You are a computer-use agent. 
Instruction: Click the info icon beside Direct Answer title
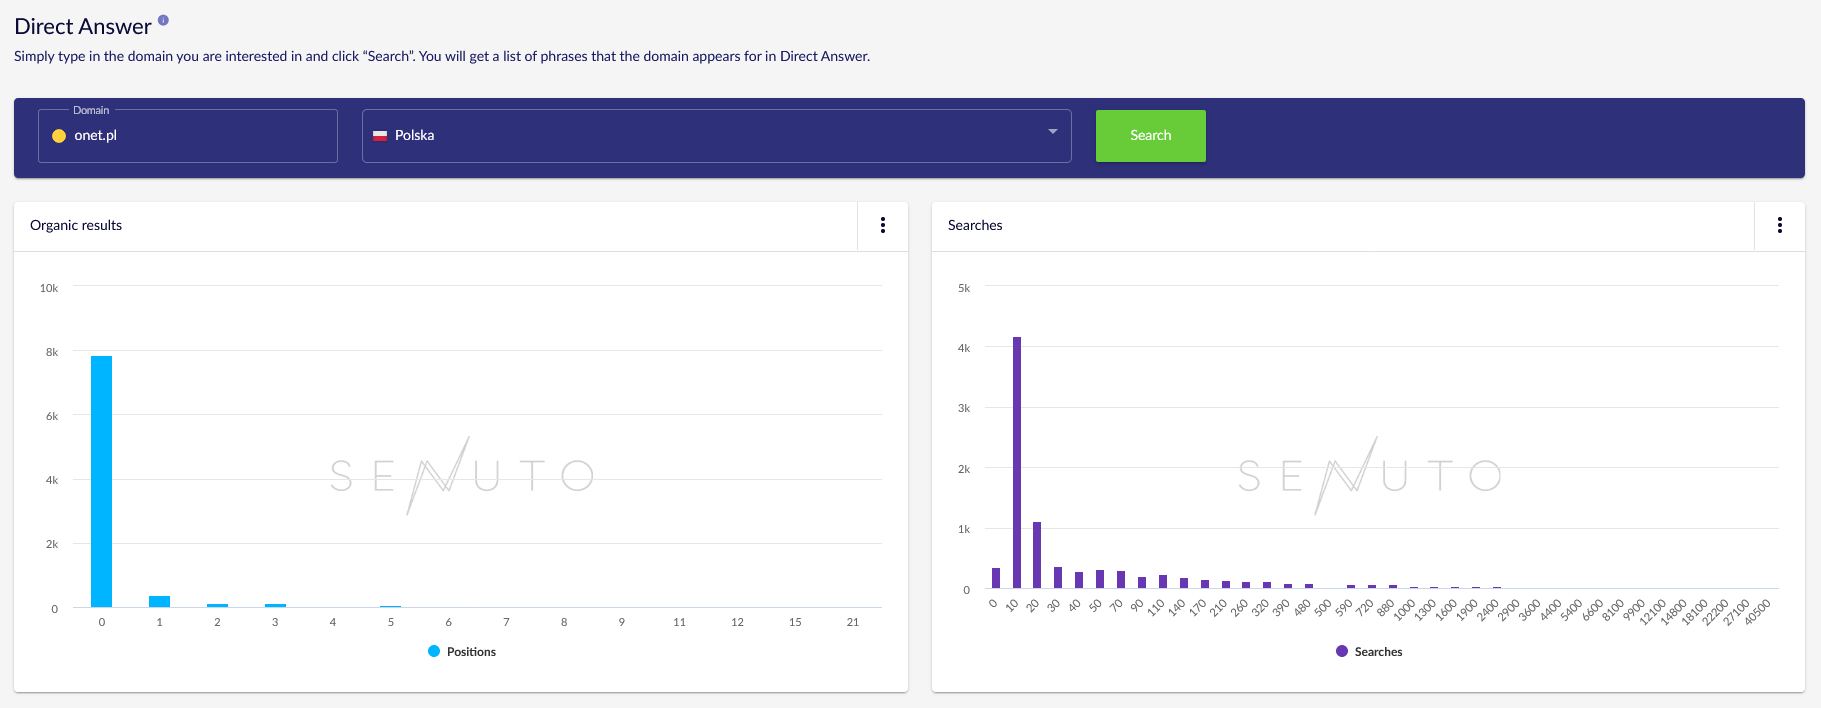163,20
